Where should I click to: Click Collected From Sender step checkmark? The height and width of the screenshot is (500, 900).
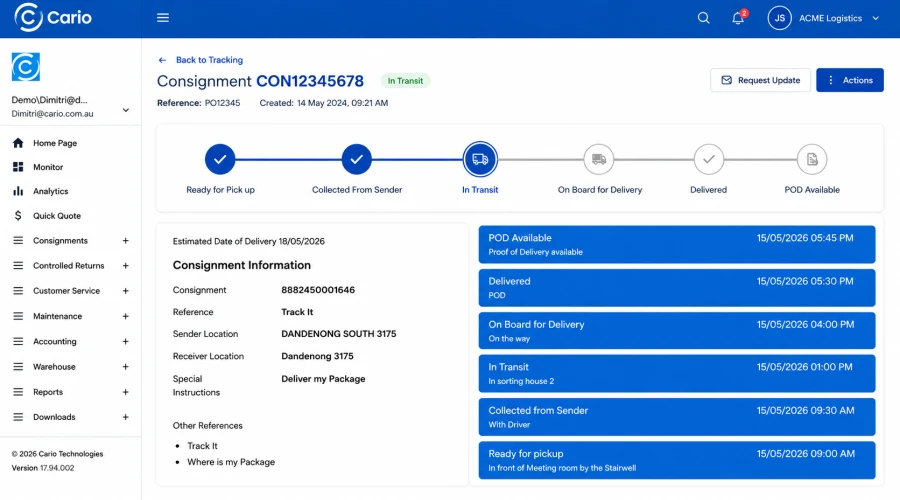coord(356,159)
